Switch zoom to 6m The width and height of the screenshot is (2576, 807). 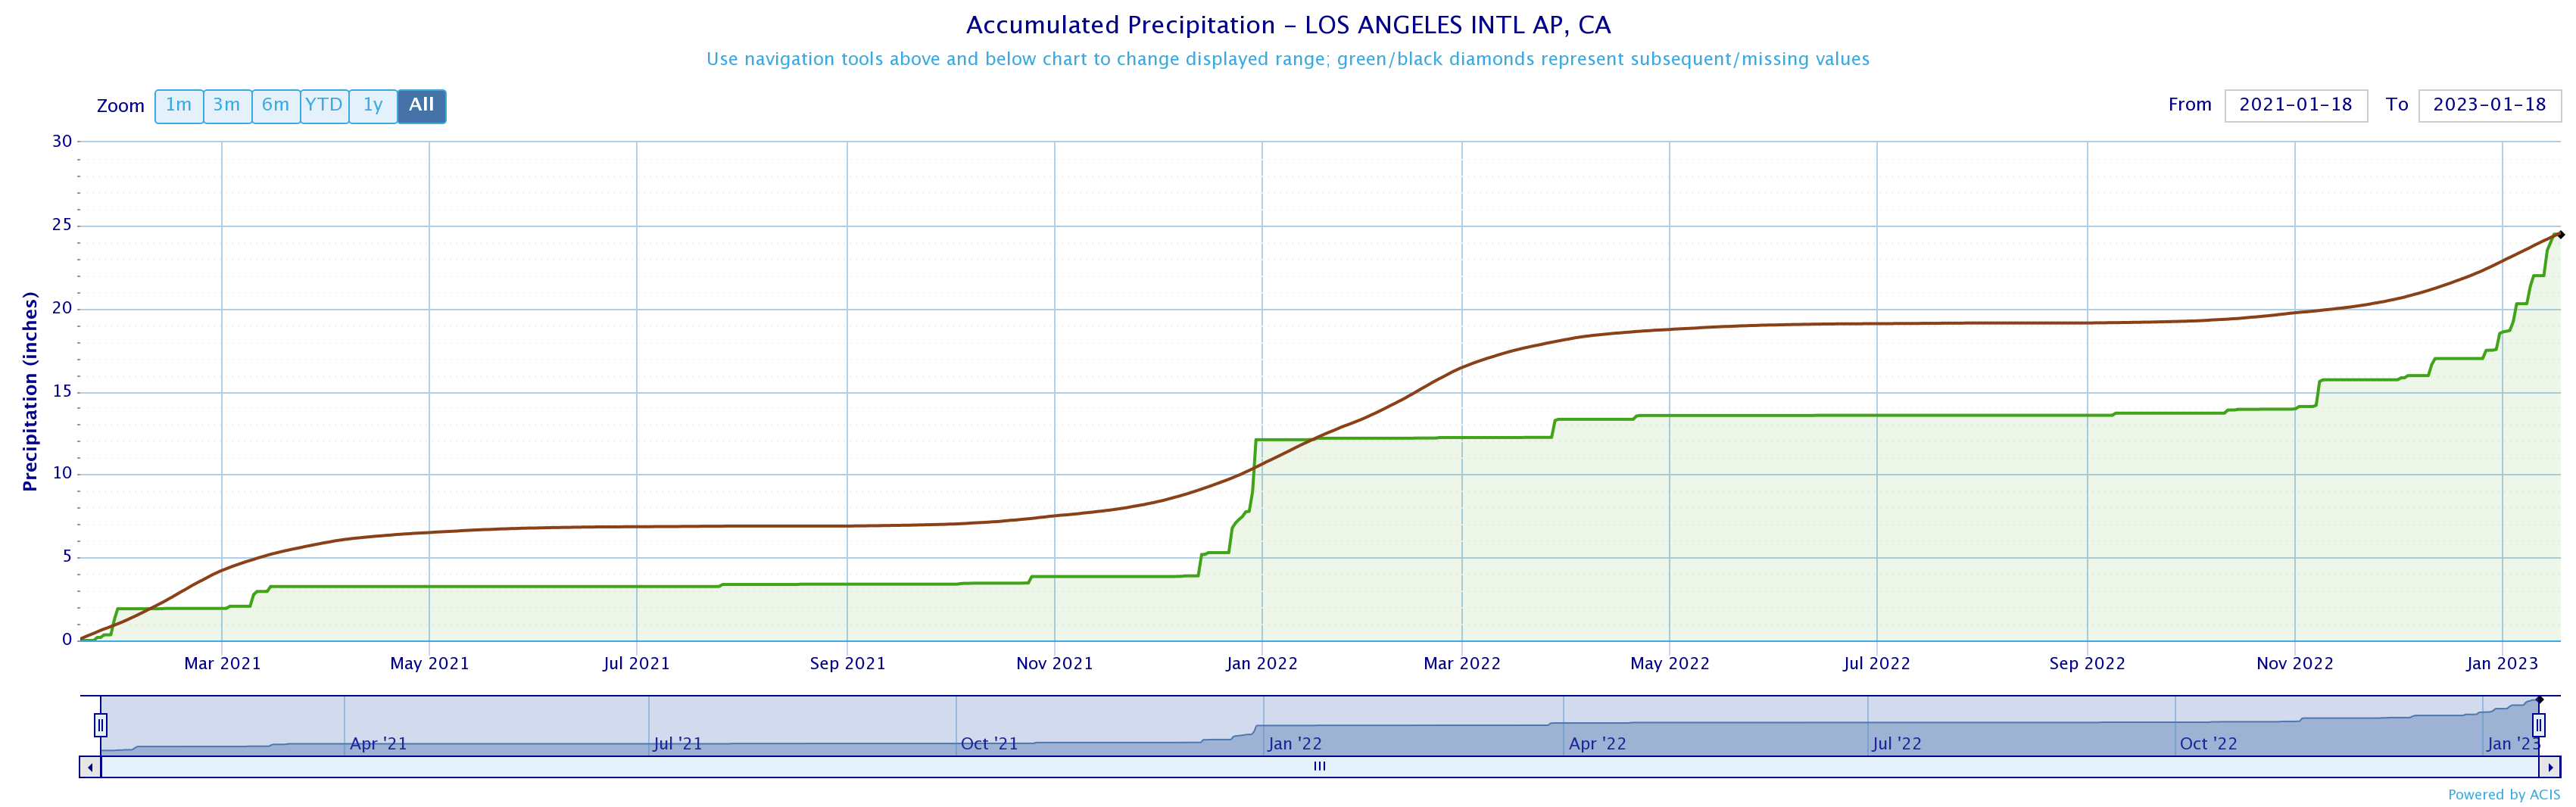[276, 106]
